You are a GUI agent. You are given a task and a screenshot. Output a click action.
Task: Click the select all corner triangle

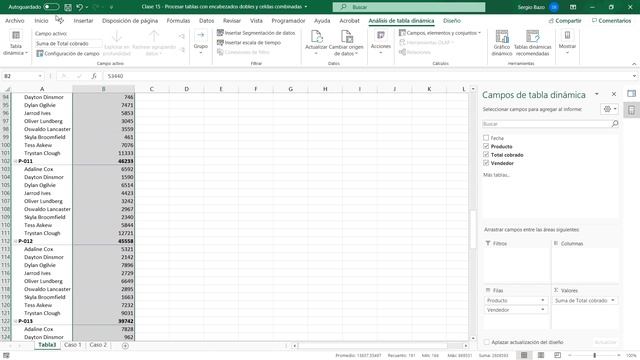tap(7, 89)
